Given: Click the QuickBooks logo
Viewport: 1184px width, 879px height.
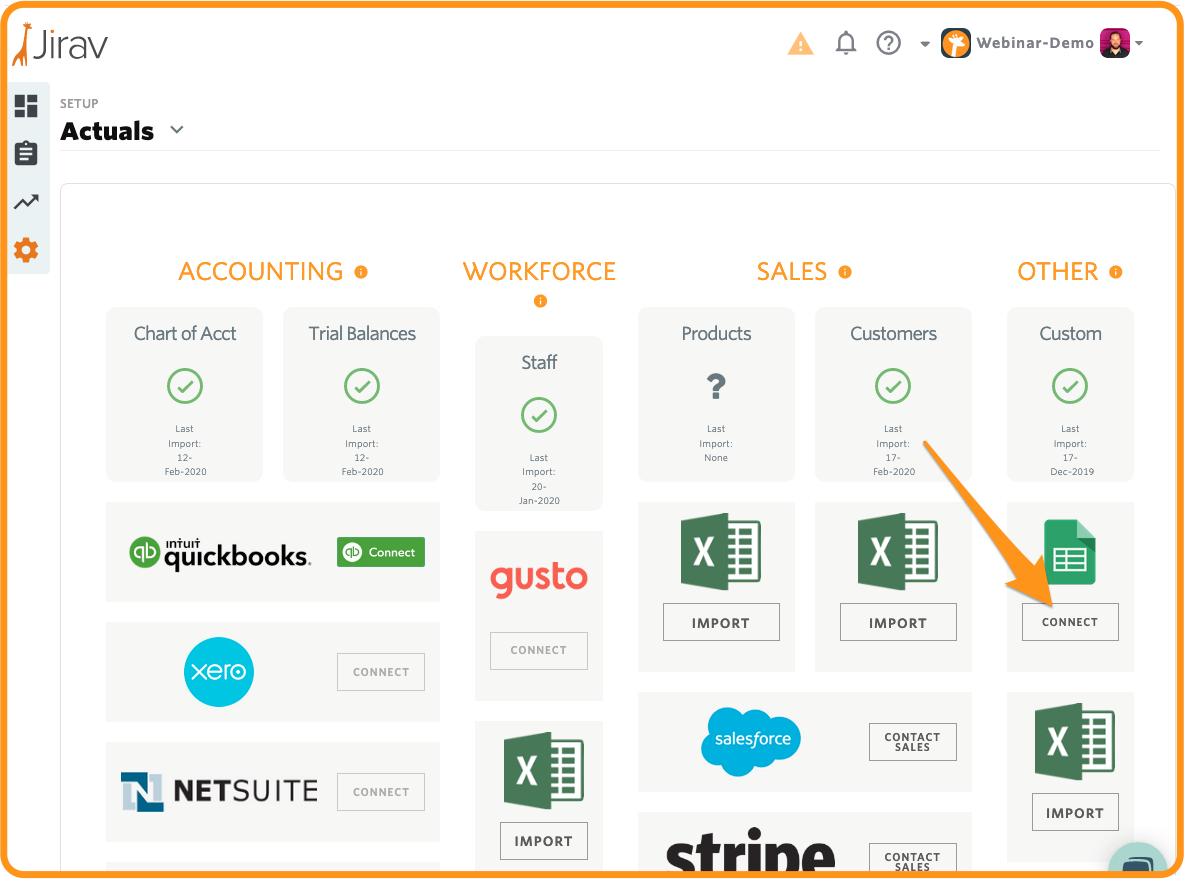Looking at the screenshot, I should click(x=220, y=554).
